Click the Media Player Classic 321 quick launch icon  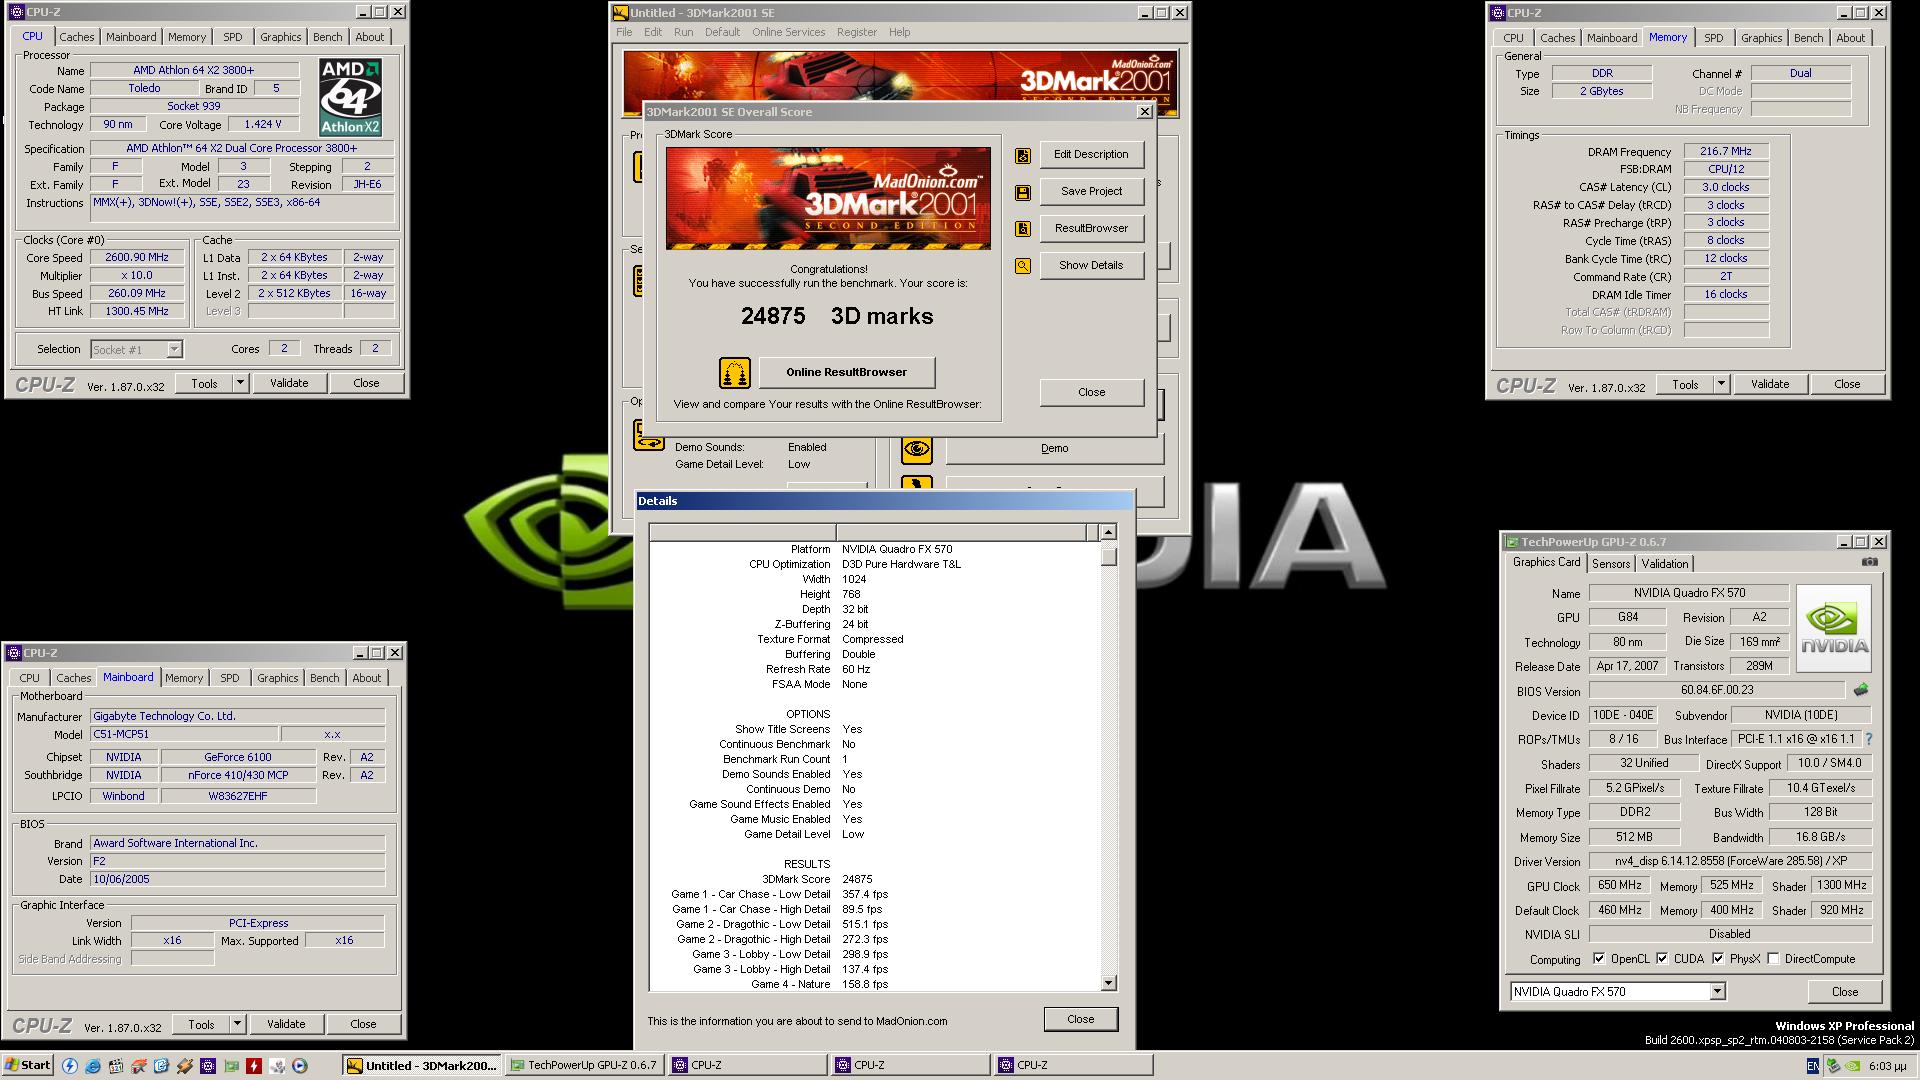click(x=116, y=1066)
